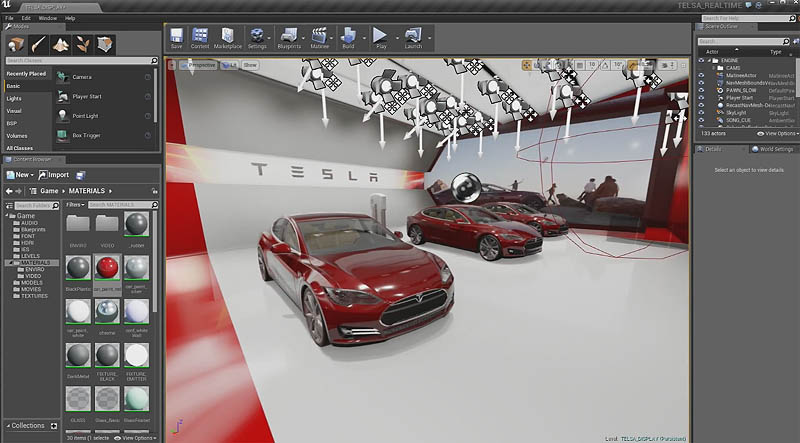Open the Geometry Editing mode
This screenshot has width=800, height=443.
[x=105, y=45]
